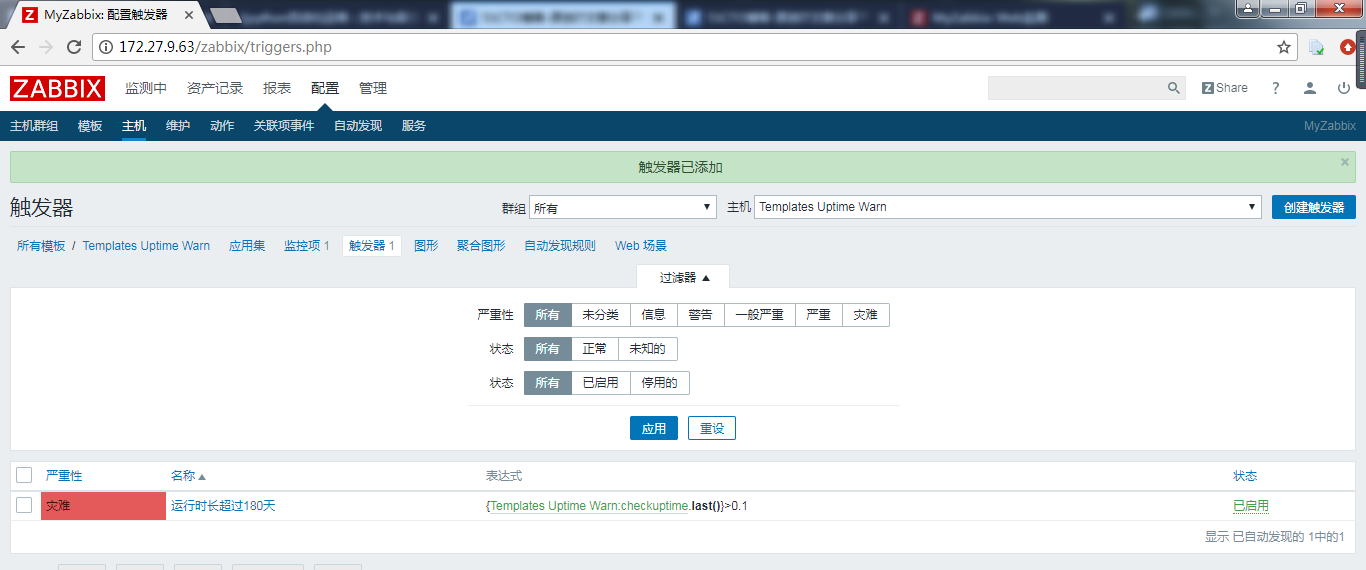Go to 模板 submenu

tap(90, 126)
